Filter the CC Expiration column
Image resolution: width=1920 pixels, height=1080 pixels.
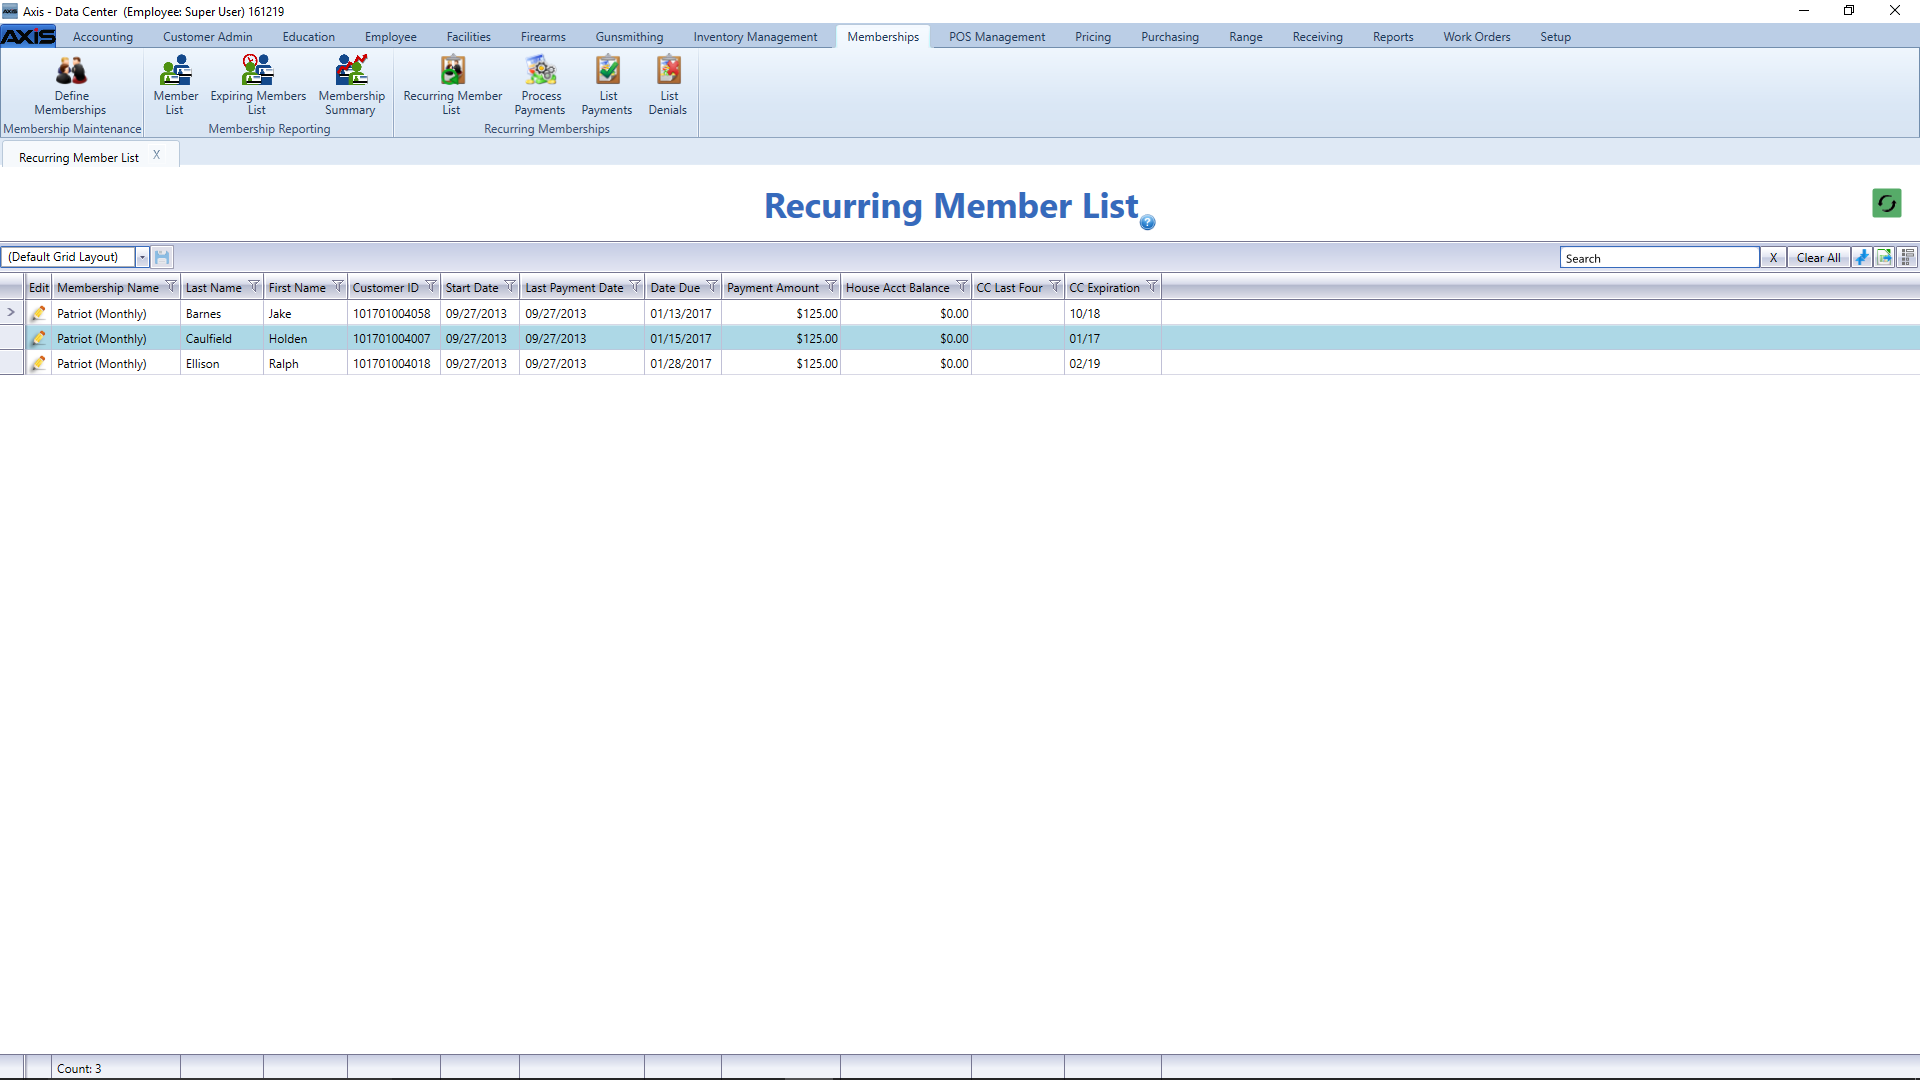(1151, 286)
